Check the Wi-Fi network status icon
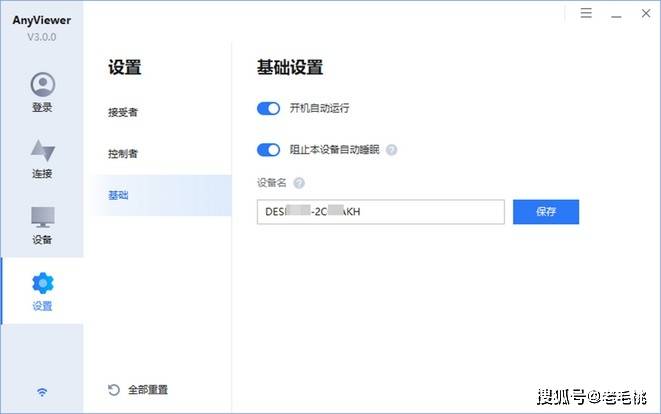 pos(42,392)
